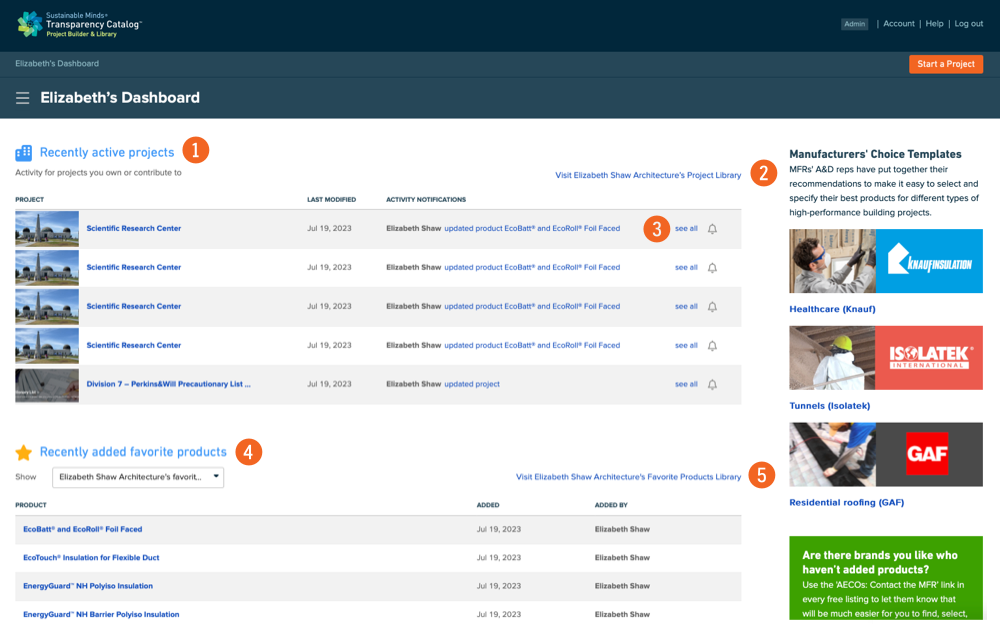
Task: Click the bell icon in the Division 7 project row
Action: (712, 385)
